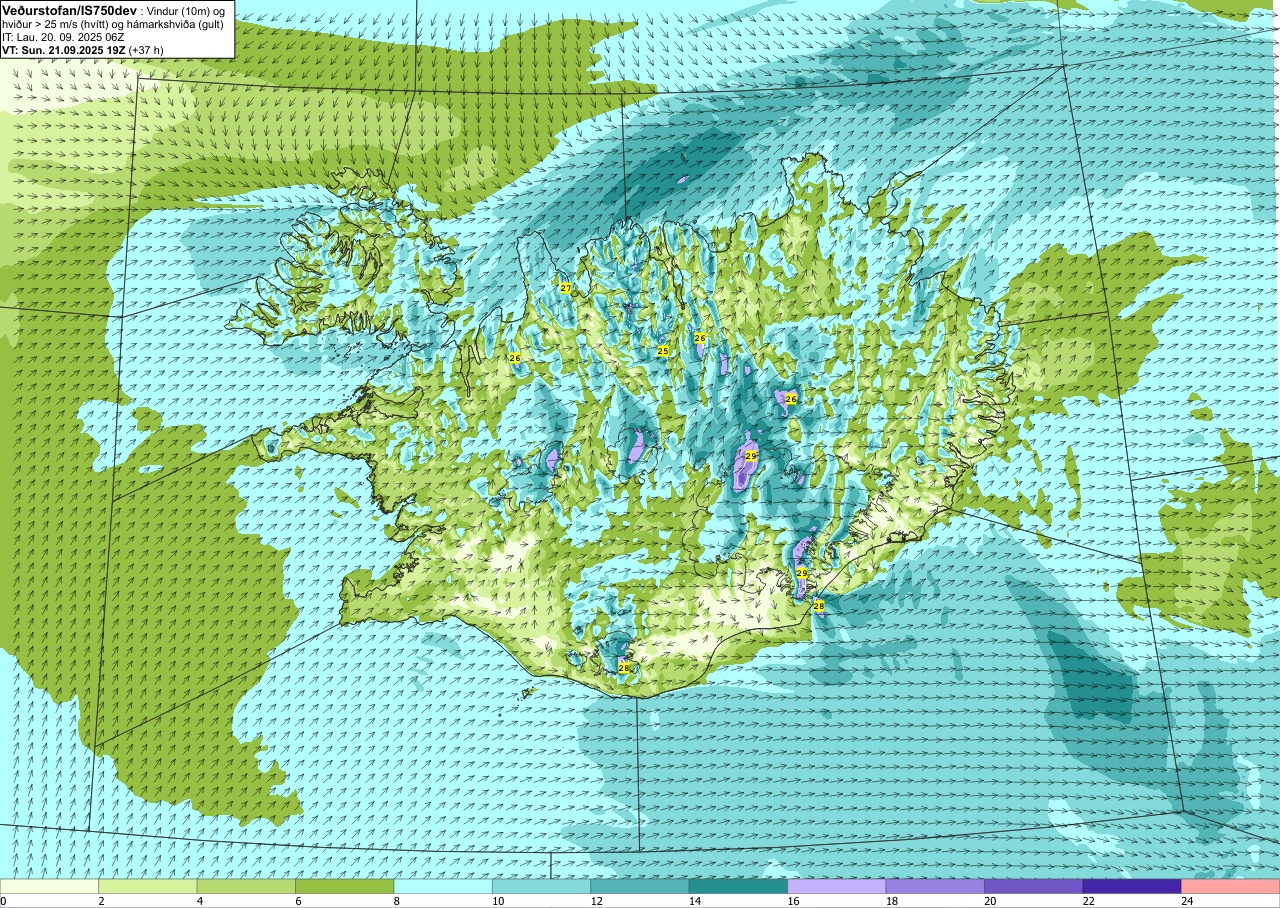The width and height of the screenshot is (1280, 908).
Task: Choose the 12–14 m/s teal legend swatch
Action: (x=640, y=886)
